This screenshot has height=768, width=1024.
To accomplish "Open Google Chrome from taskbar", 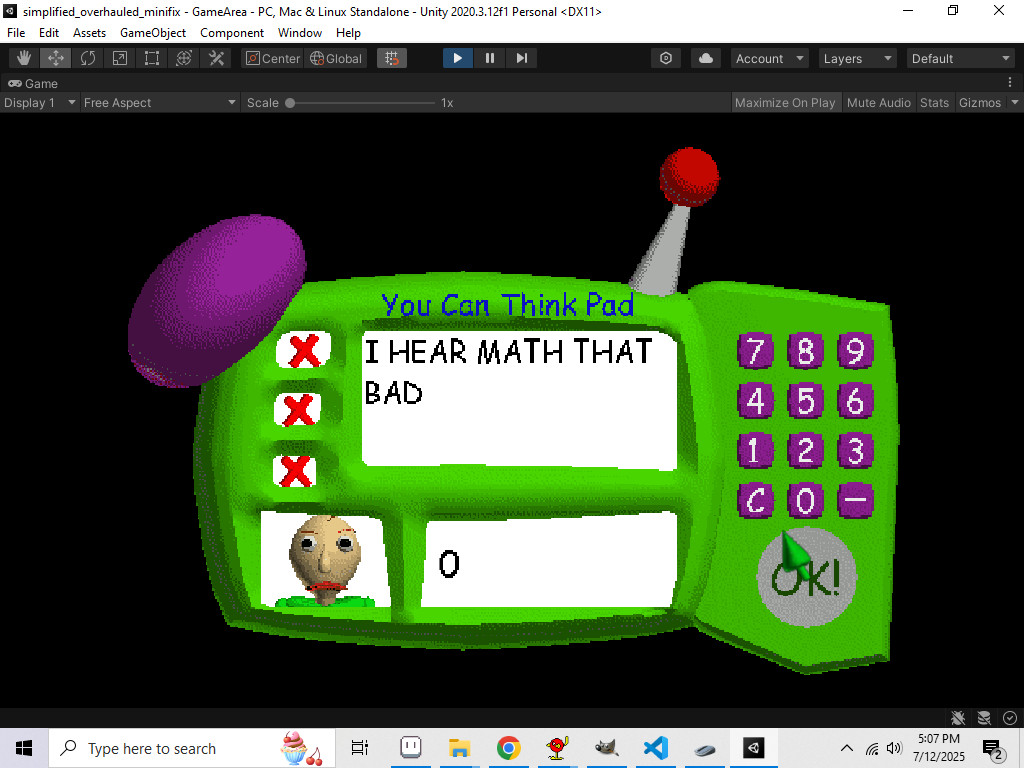I will point(509,748).
